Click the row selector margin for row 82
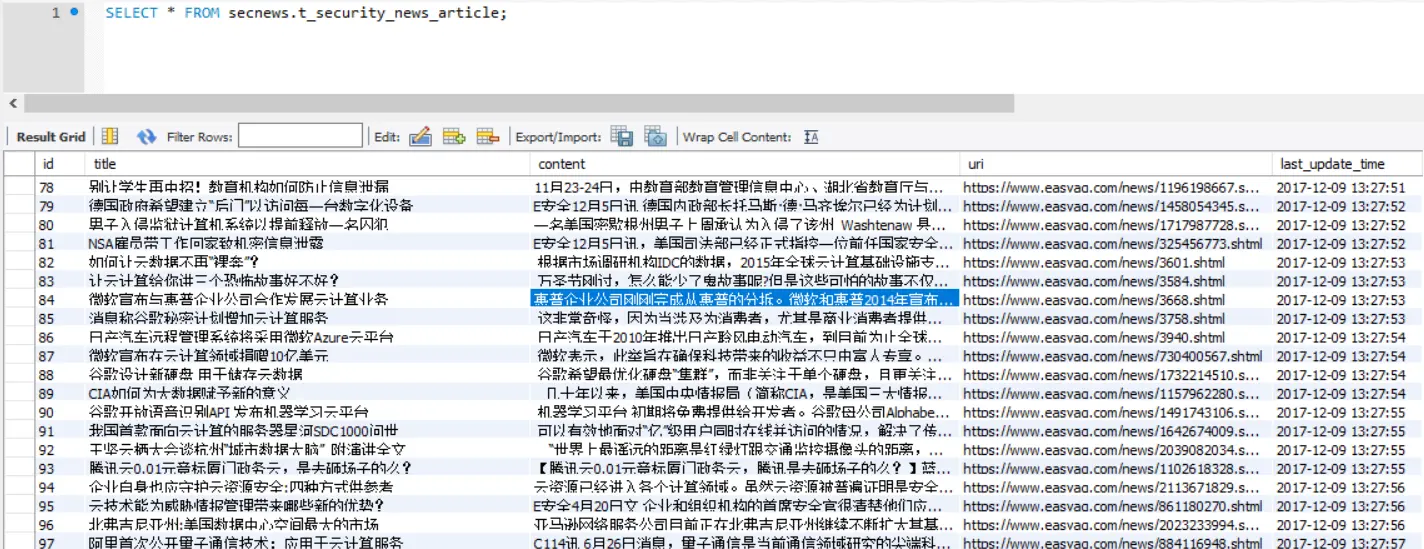Screen dimensions: 1424x549 pos(19,262)
